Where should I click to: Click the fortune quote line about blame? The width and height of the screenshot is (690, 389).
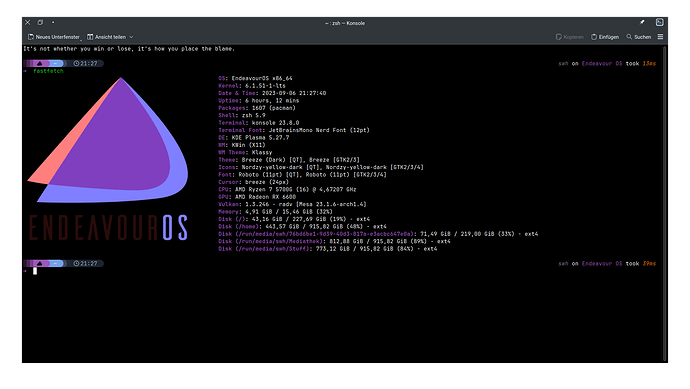[x=129, y=49]
